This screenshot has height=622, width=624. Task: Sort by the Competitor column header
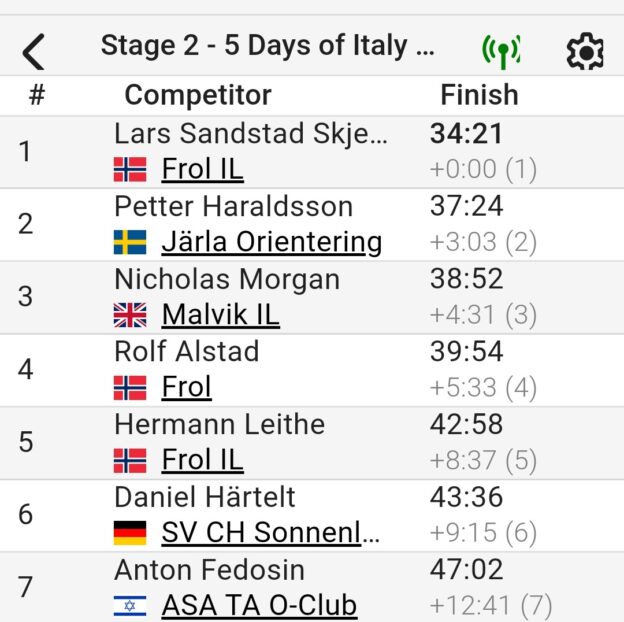[197, 95]
